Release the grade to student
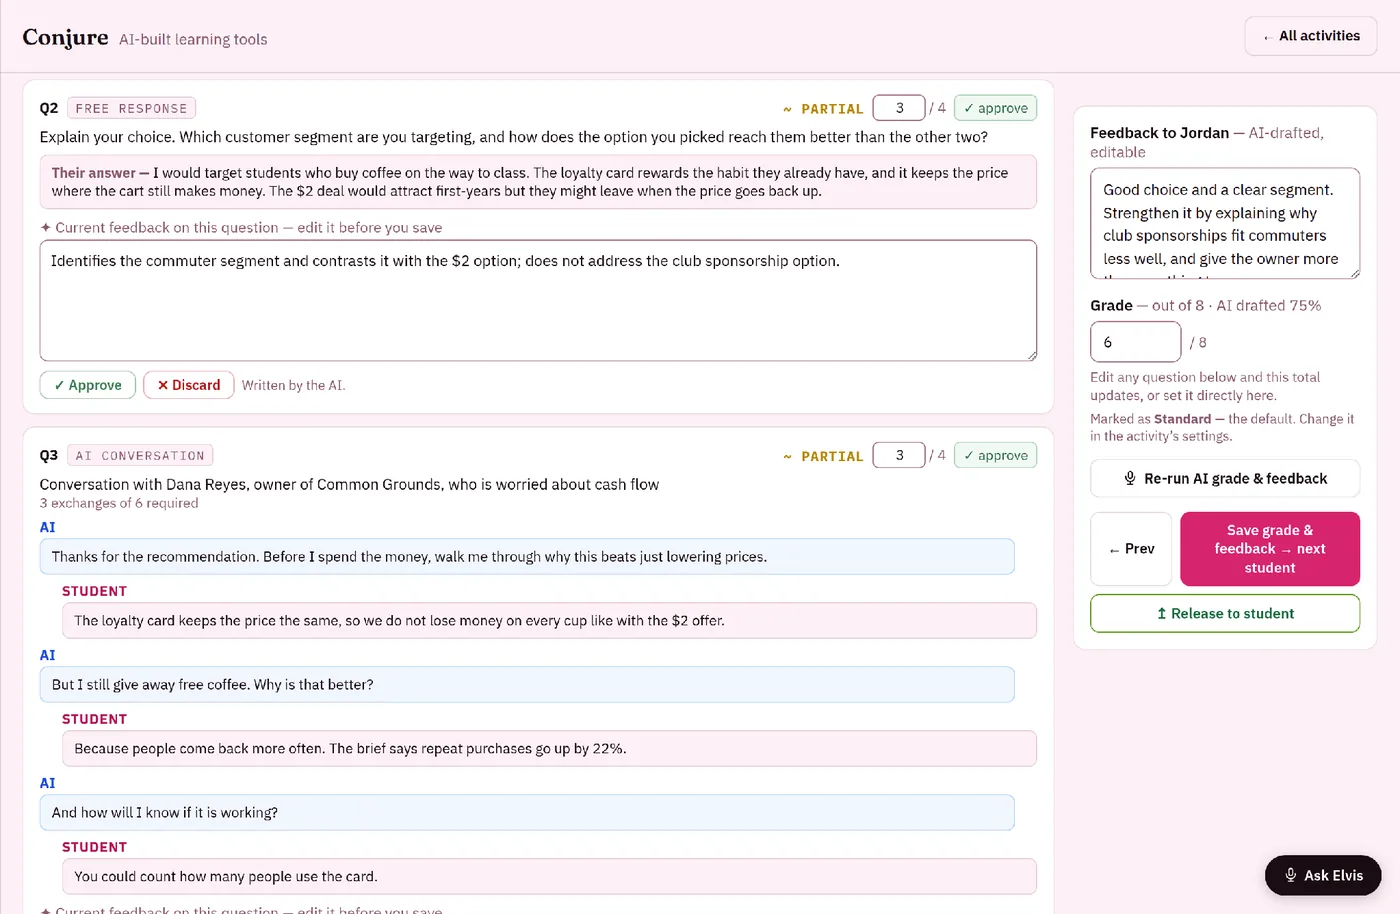The height and width of the screenshot is (914, 1400). click(x=1225, y=613)
